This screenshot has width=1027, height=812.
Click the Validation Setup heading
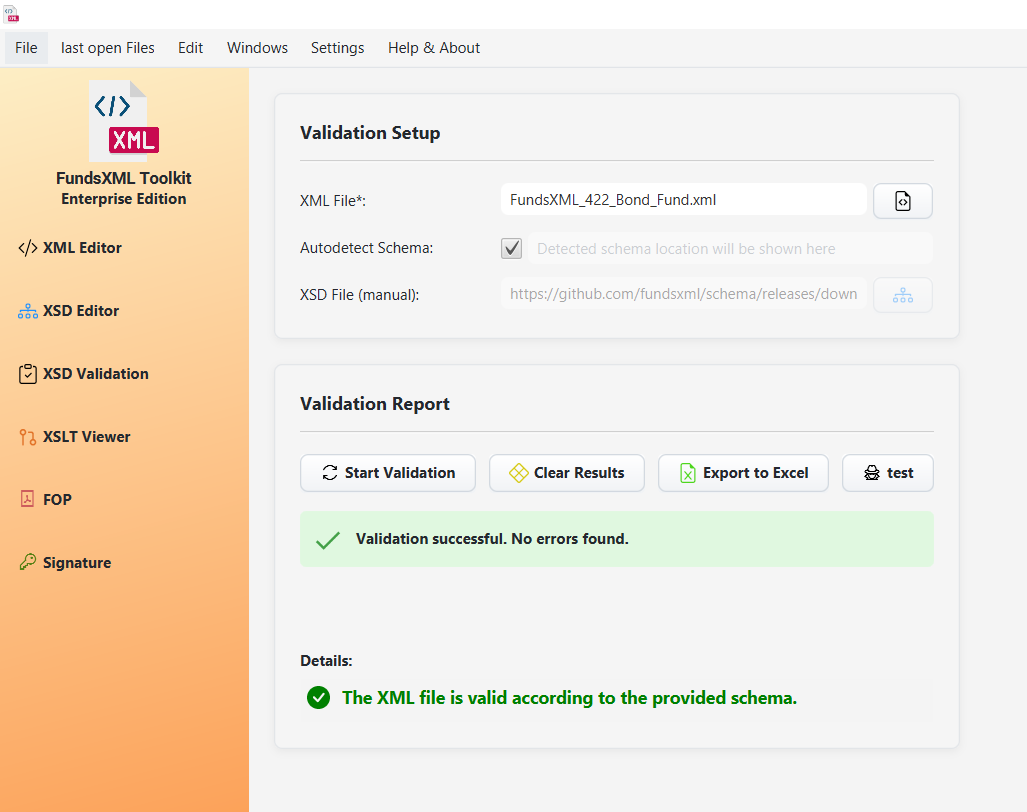pyautogui.click(x=370, y=133)
